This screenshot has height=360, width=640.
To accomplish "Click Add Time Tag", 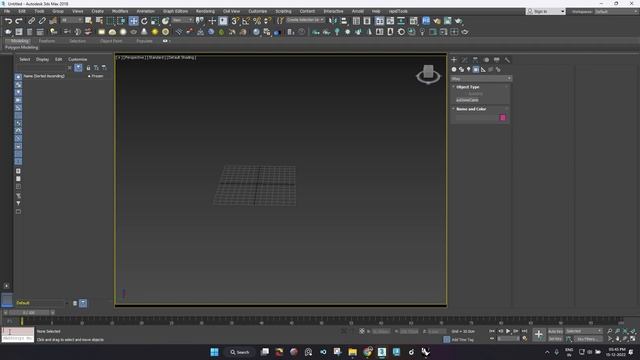I will point(462,340).
